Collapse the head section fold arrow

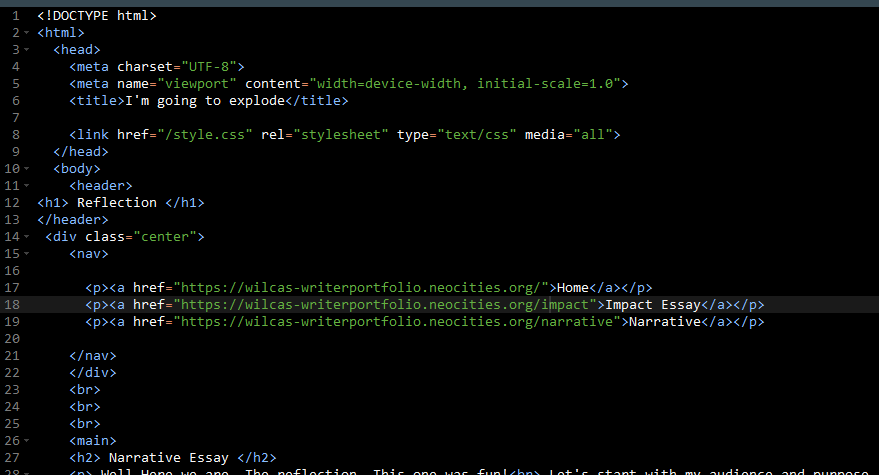click(26, 50)
